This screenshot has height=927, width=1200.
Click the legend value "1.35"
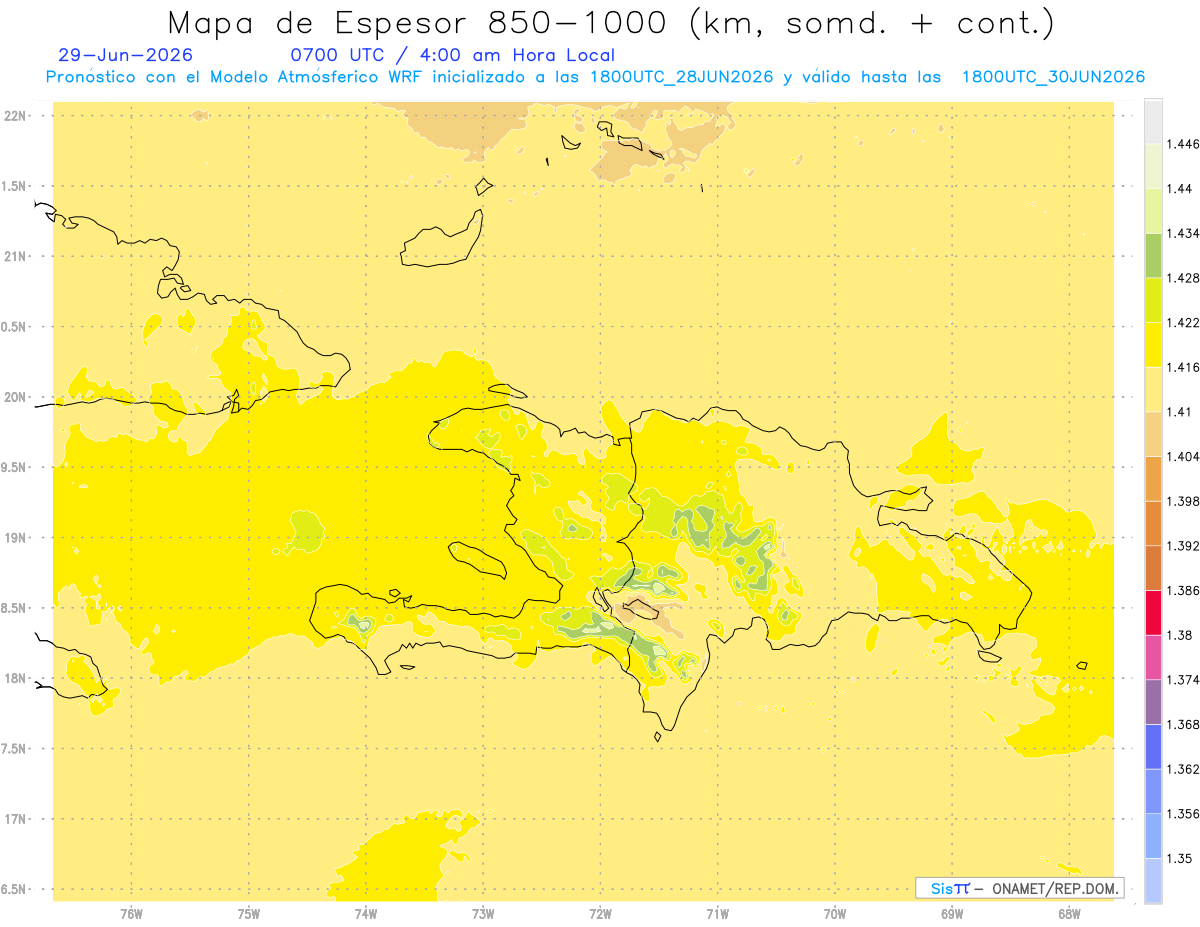tap(1179, 858)
